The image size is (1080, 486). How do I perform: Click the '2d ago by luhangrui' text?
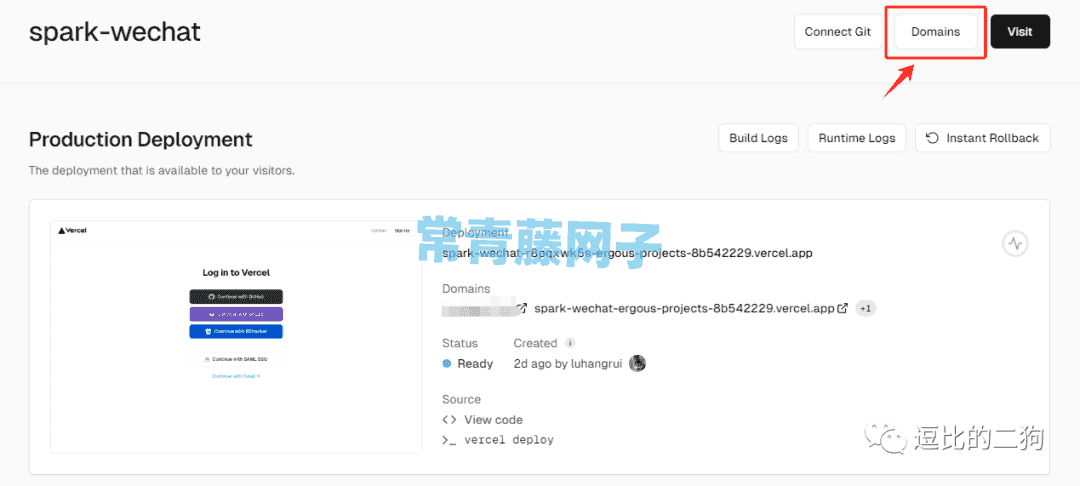[568, 363]
